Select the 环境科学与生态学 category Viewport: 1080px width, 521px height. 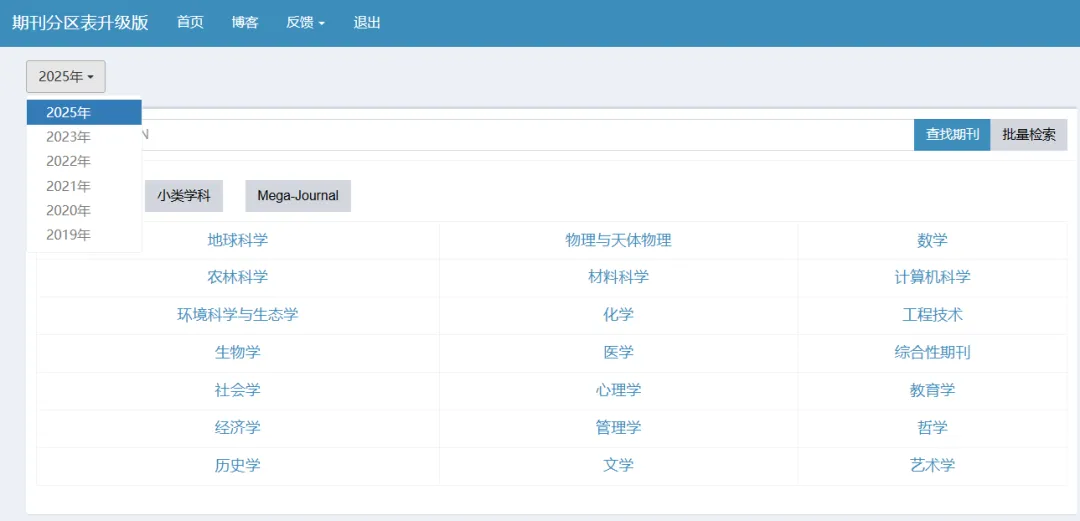point(238,316)
